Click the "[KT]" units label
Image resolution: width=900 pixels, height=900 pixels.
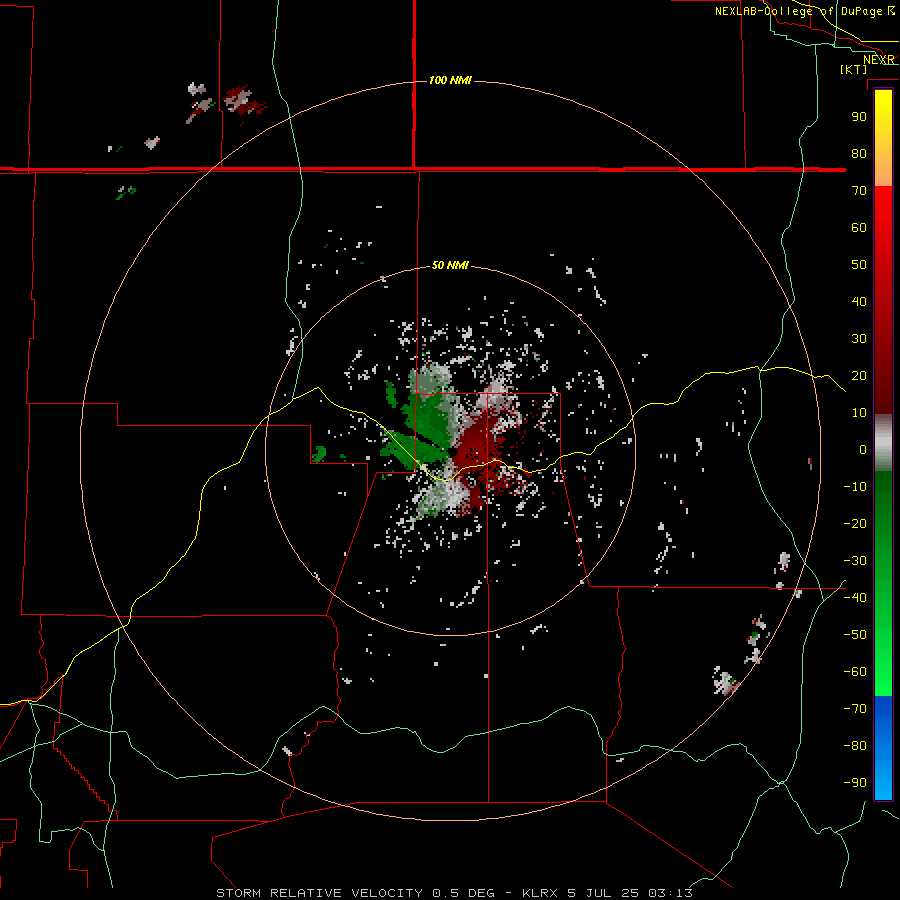coord(854,69)
